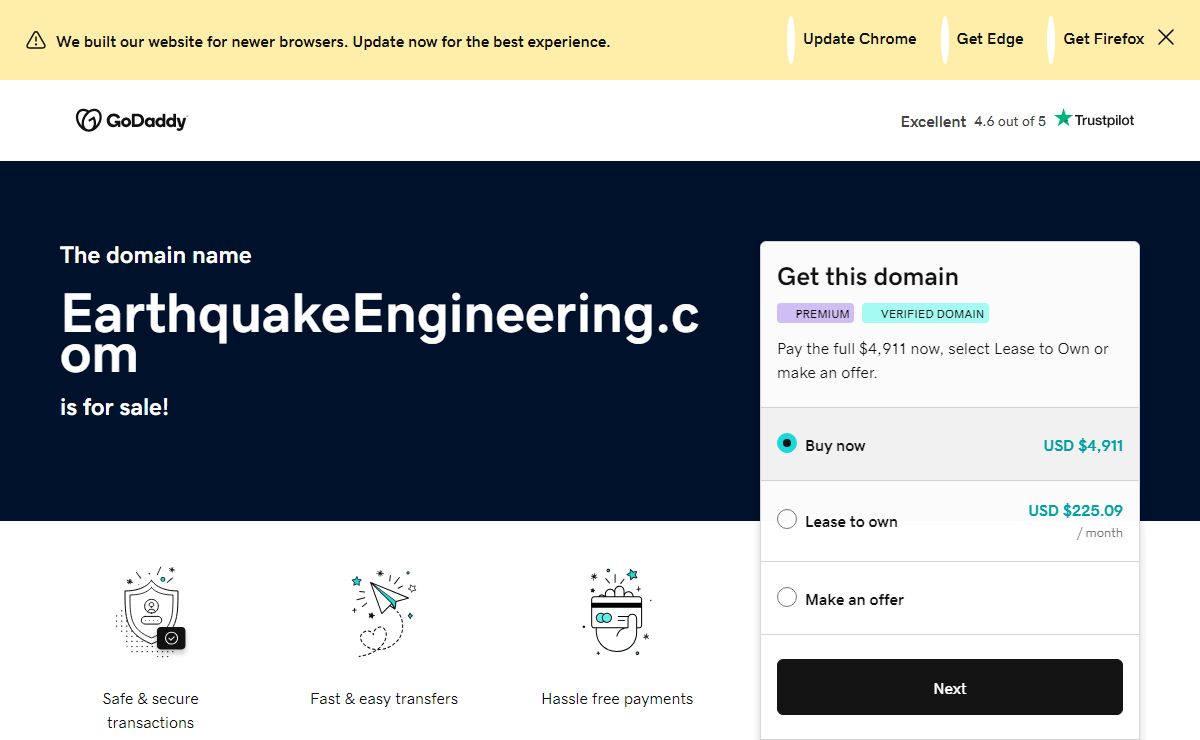The height and width of the screenshot is (740, 1200).
Task: Click the '/ month' label under lease price
Action: click(1100, 533)
